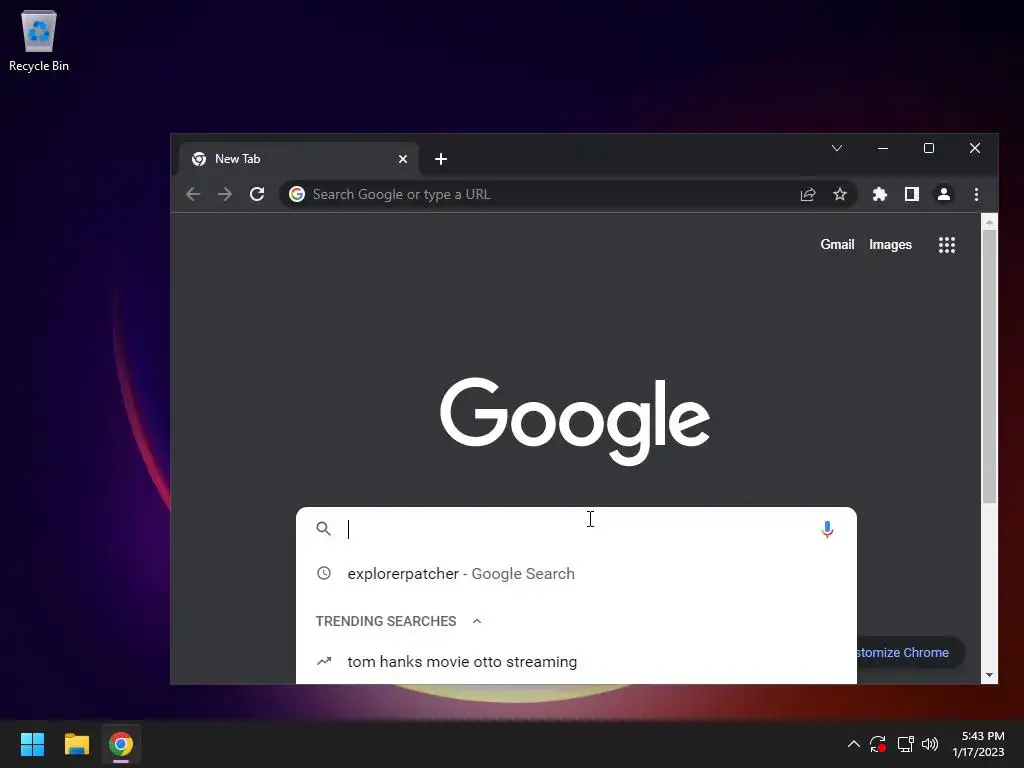This screenshot has width=1024, height=768.
Task: Click the page scroll-down arrow
Action: click(x=989, y=675)
